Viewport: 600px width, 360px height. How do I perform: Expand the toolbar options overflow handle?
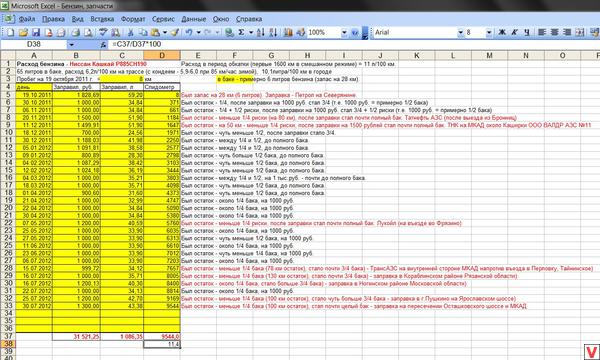365,33
